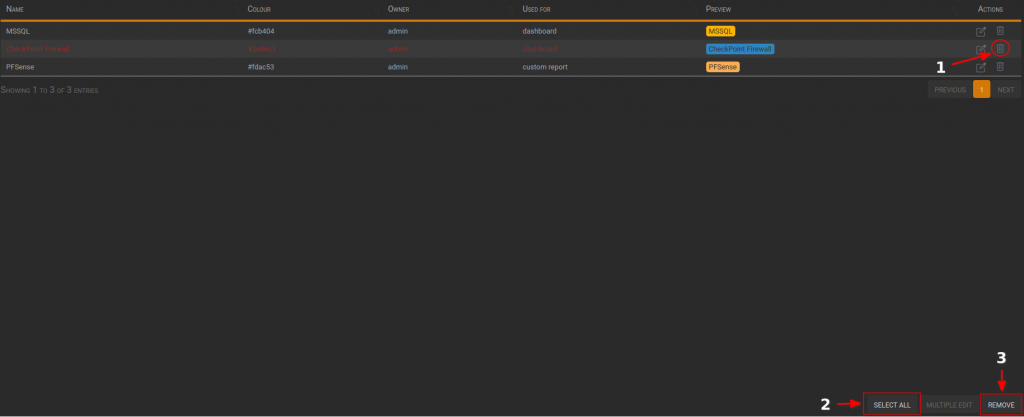
Task: Sort table by Colour column
Action: coord(259,9)
